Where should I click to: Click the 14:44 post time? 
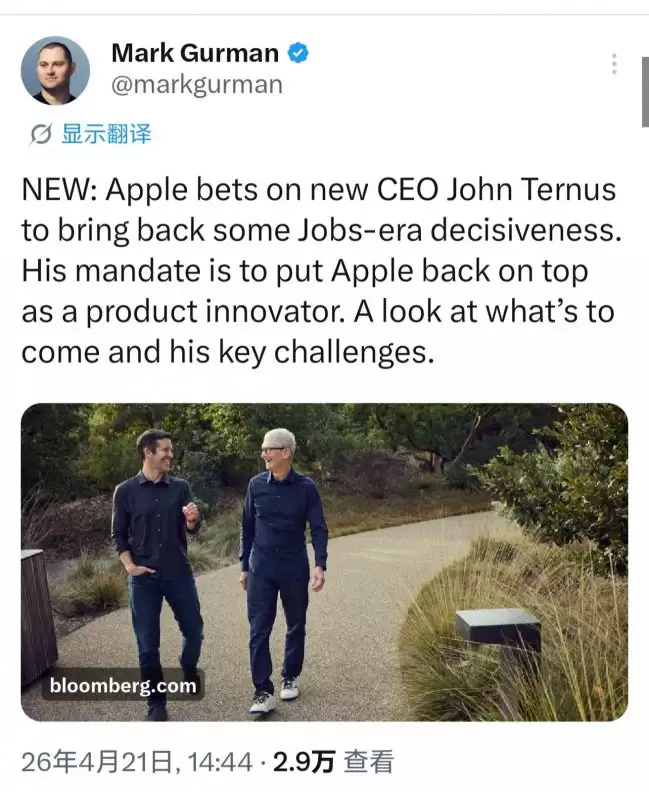pos(220,762)
